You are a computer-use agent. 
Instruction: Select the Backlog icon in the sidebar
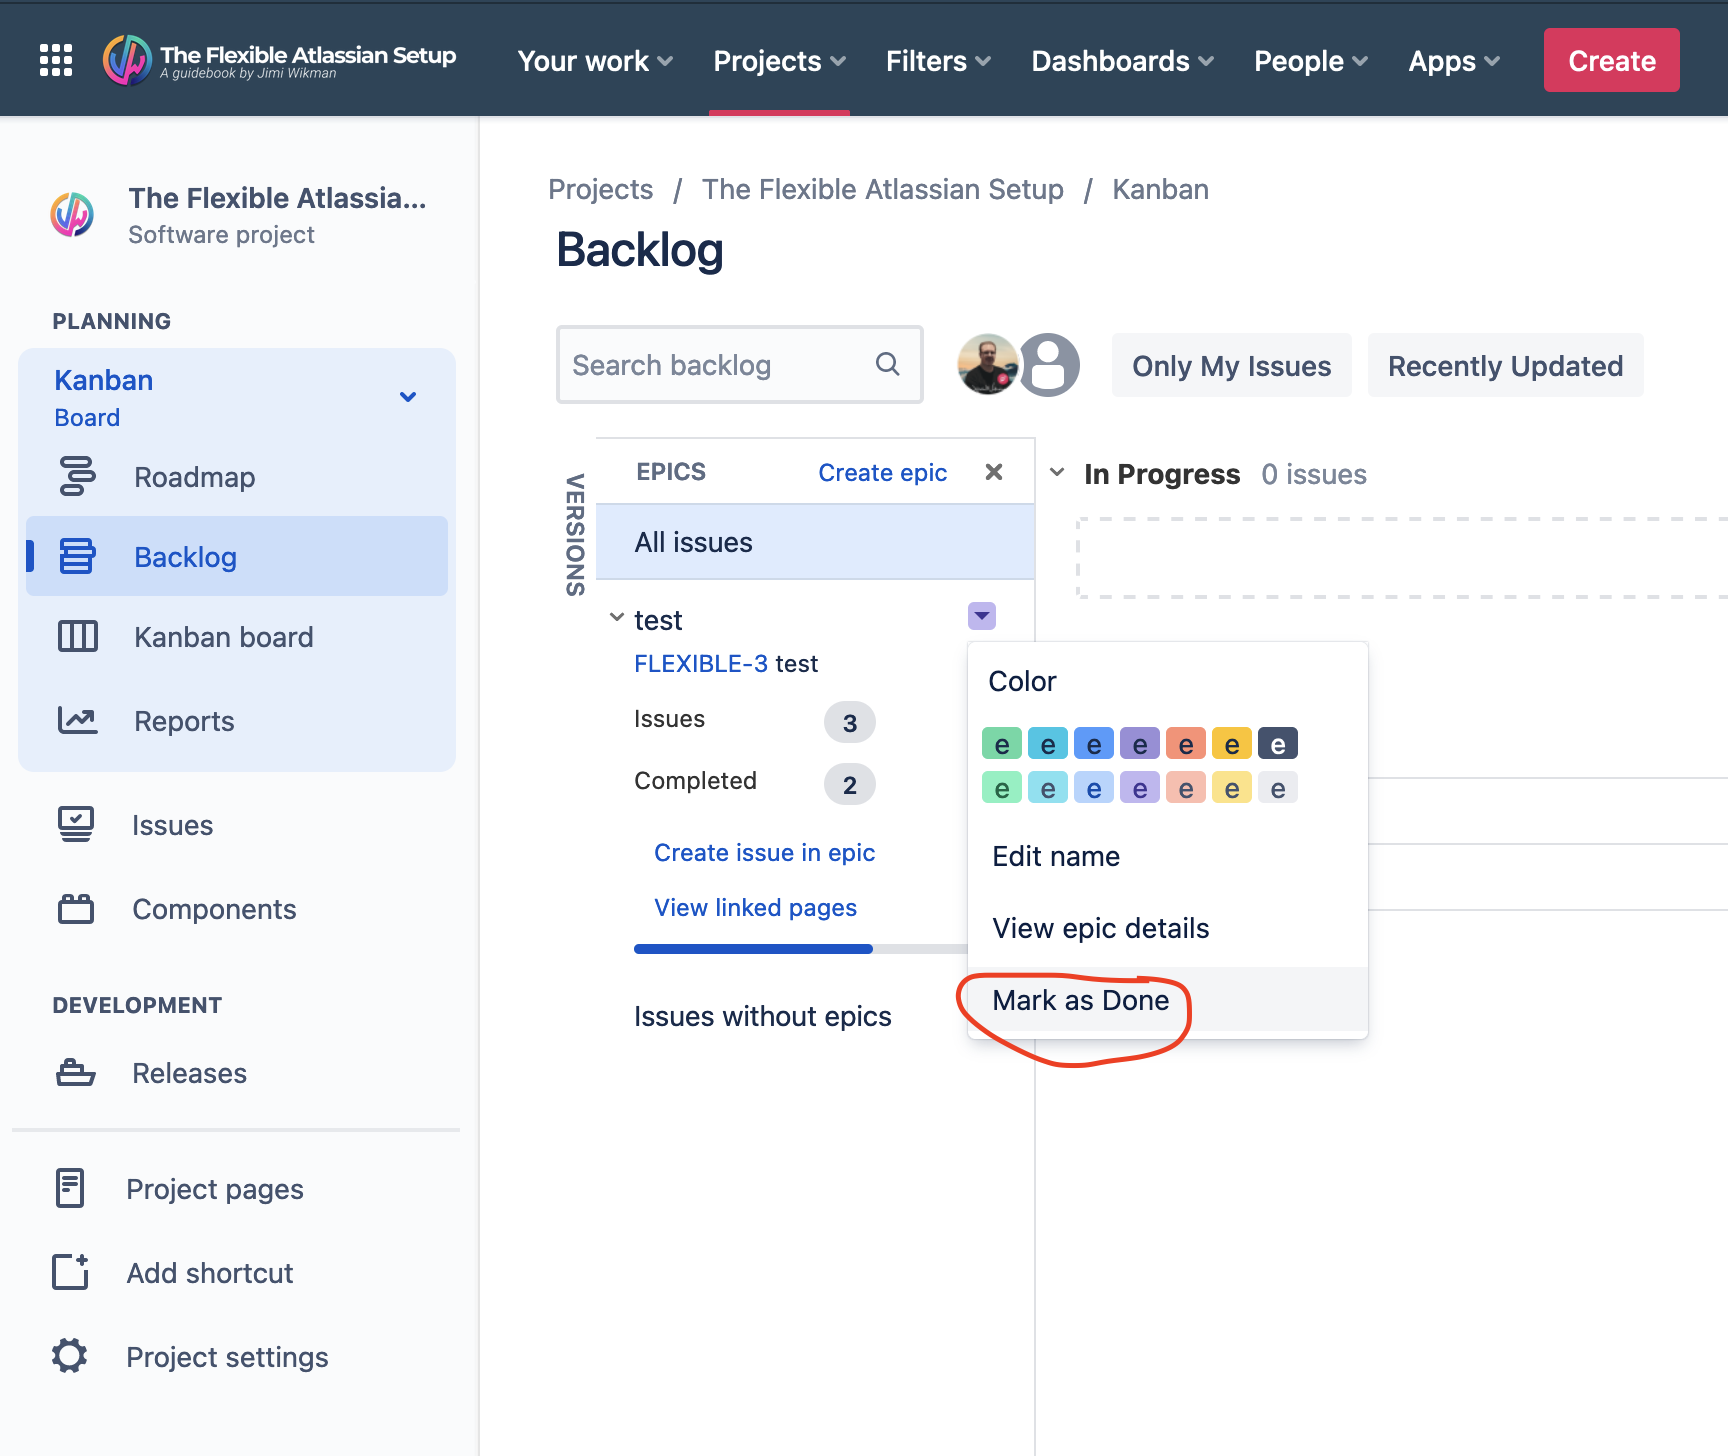click(79, 557)
